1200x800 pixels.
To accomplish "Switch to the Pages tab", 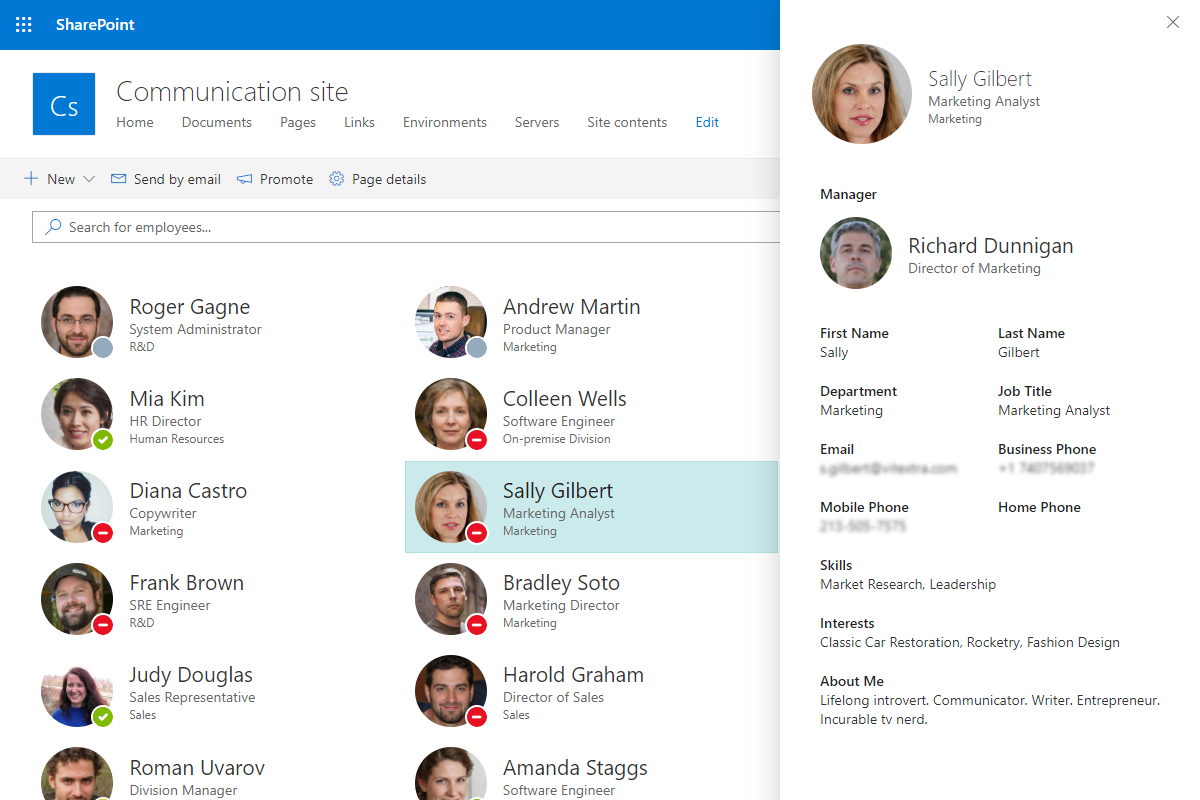I will (297, 122).
